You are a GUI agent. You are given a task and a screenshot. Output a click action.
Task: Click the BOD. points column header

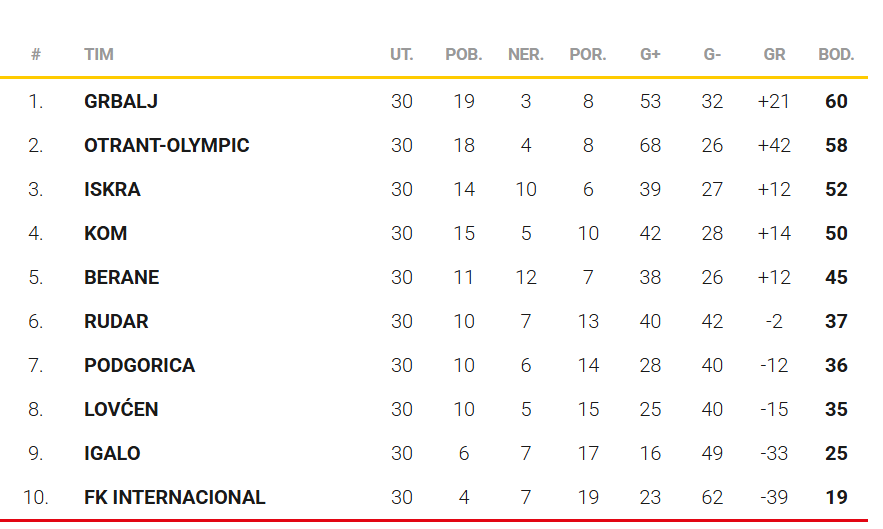[x=836, y=55]
